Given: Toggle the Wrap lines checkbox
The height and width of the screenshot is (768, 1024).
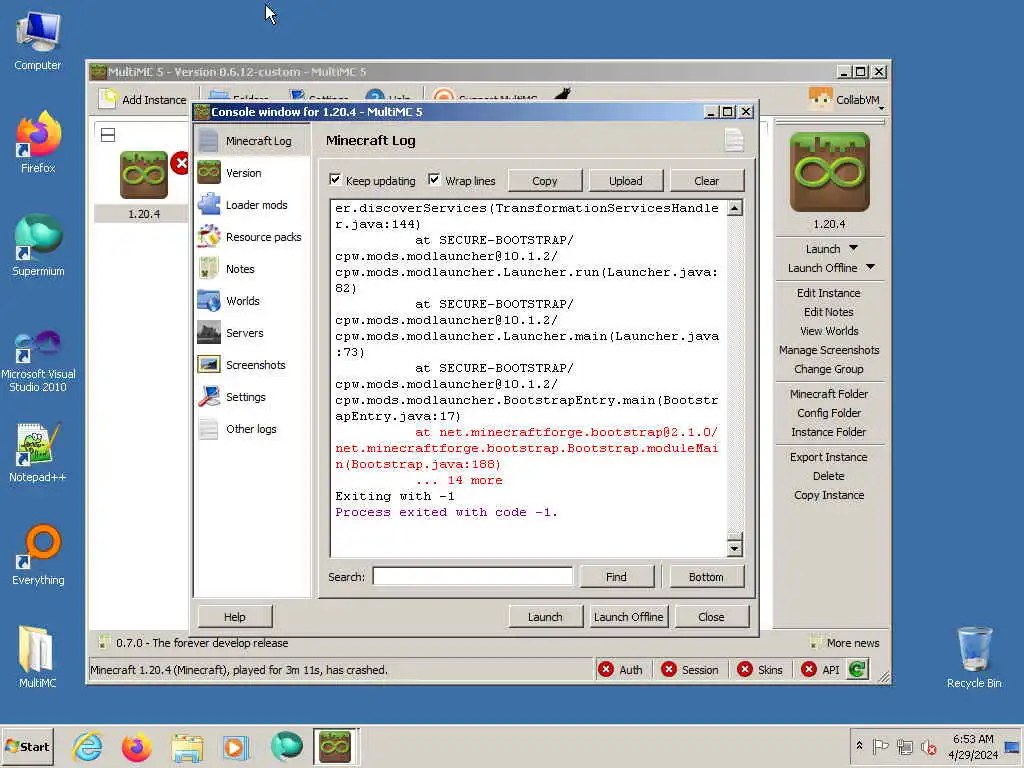Looking at the screenshot, I should [x=434, y=180].
